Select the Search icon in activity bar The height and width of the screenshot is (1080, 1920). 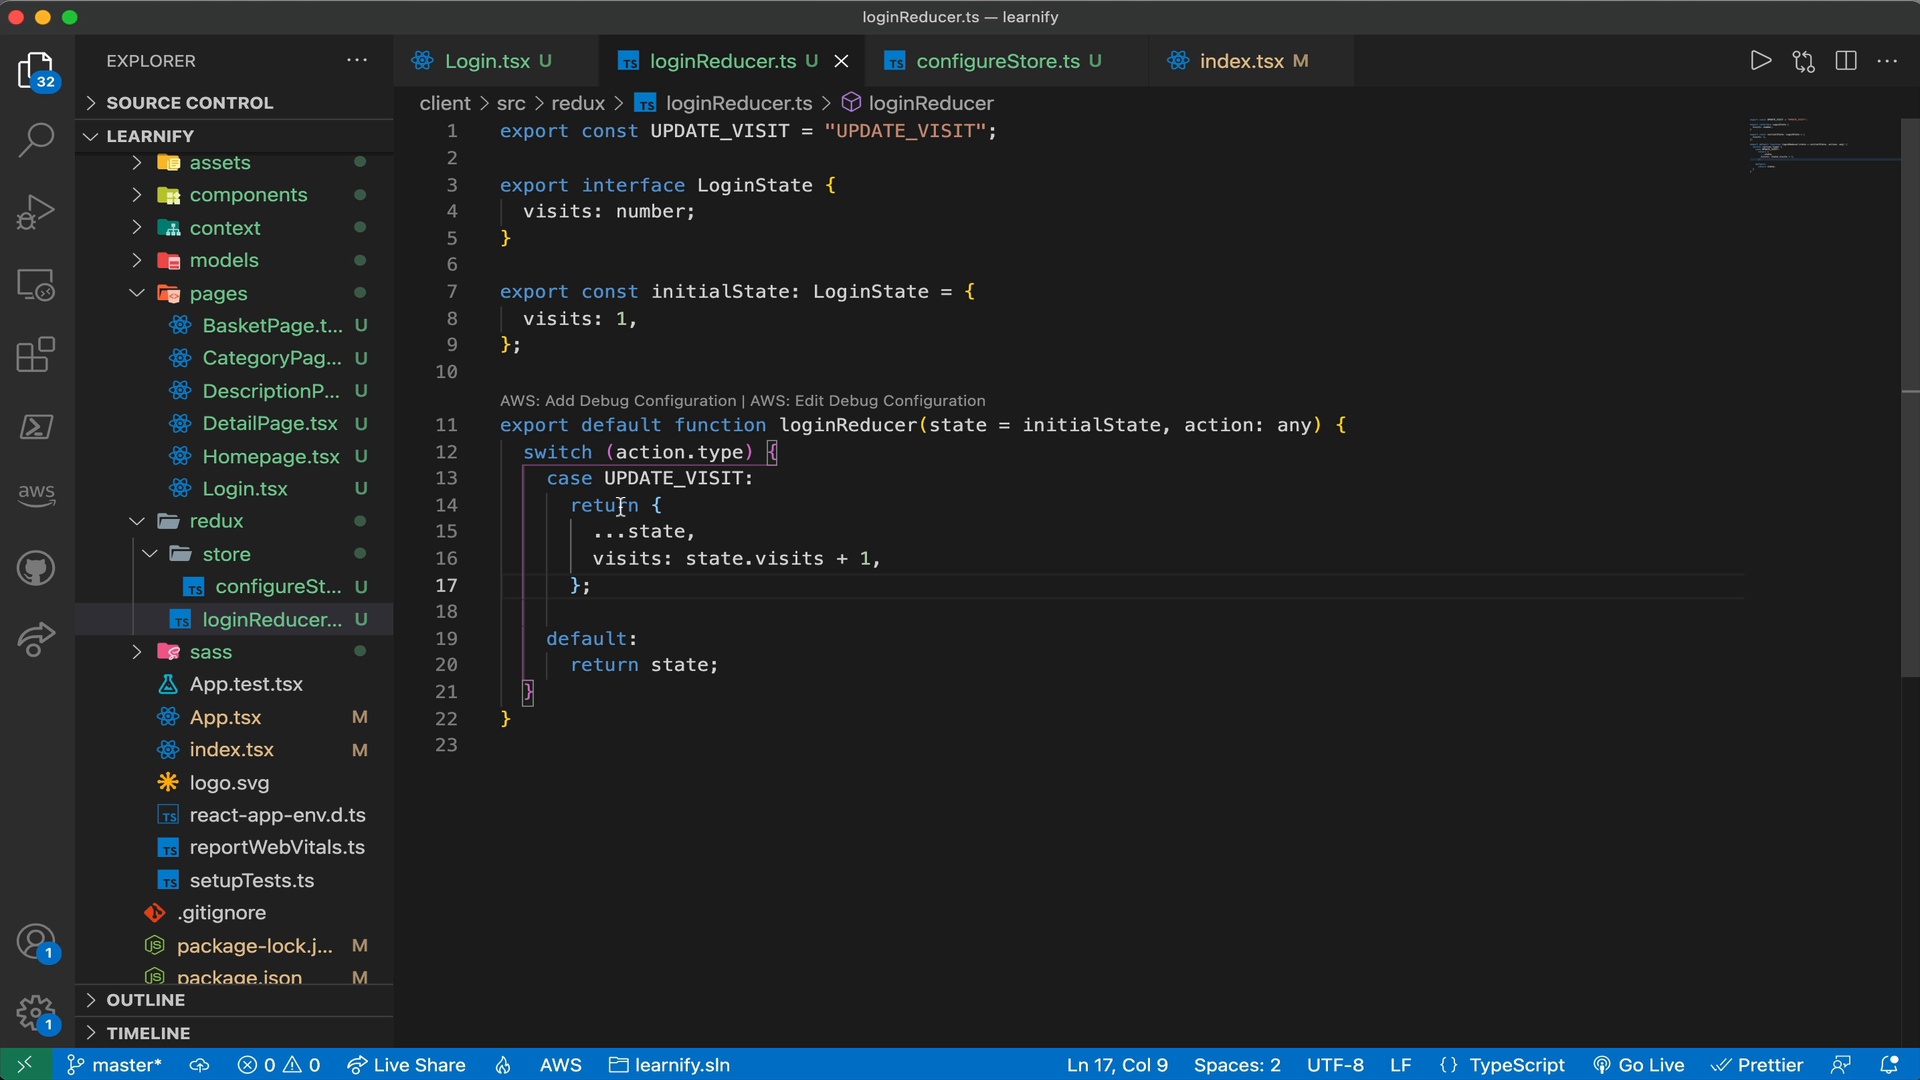[36, 140]
